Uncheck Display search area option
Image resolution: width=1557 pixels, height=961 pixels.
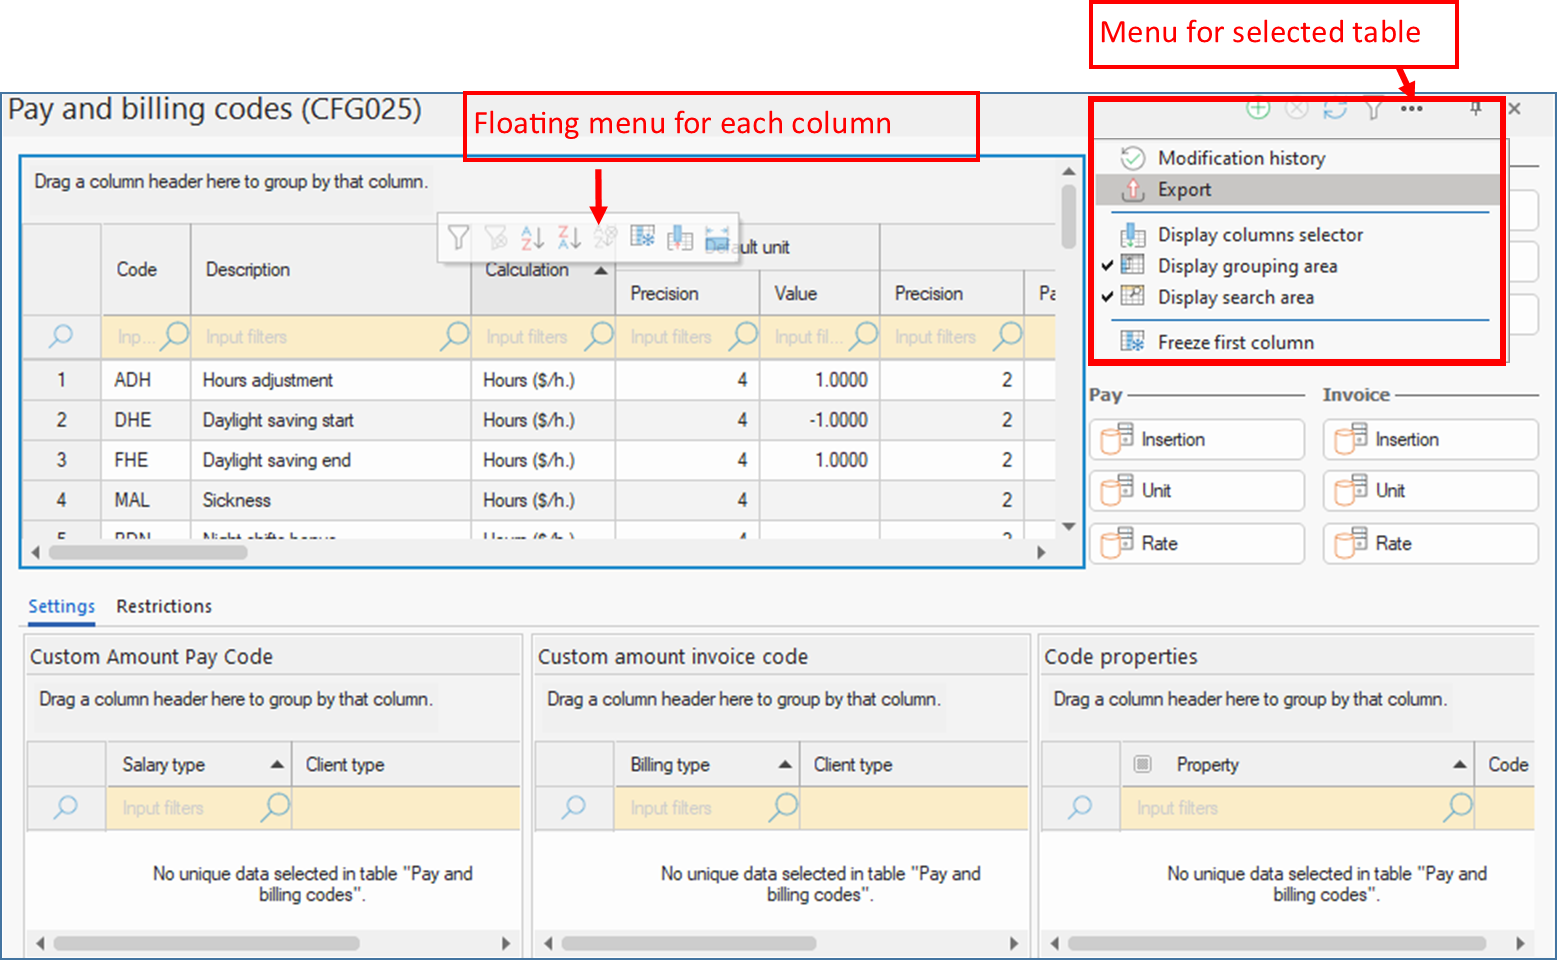coord(1235,297)
